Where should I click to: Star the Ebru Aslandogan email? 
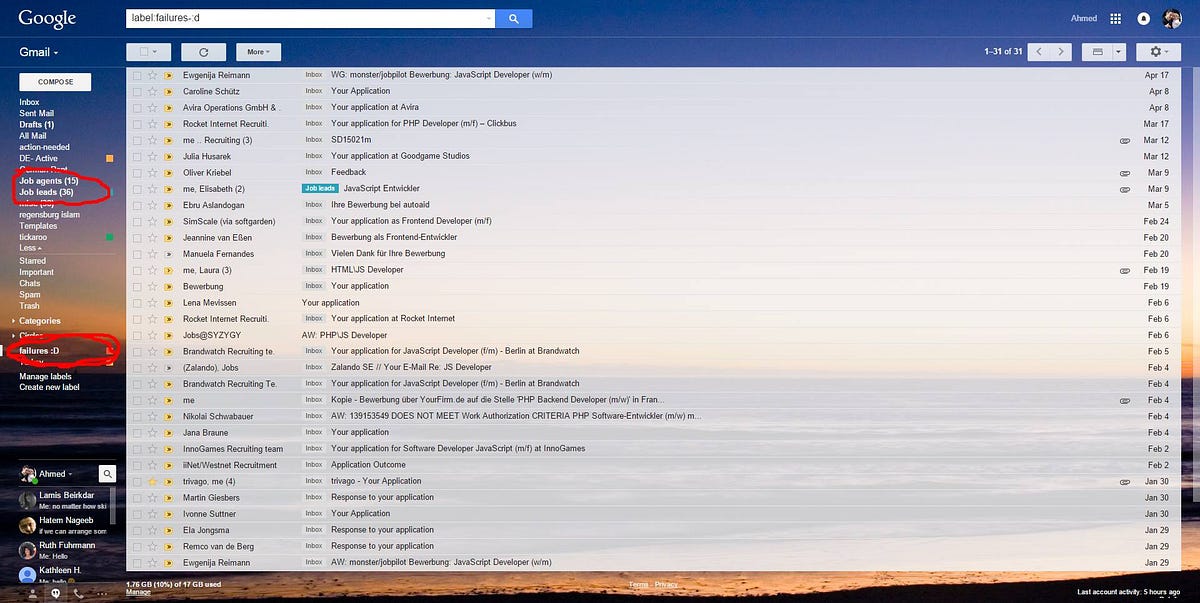pyautogui.click(x=153, y=205)
